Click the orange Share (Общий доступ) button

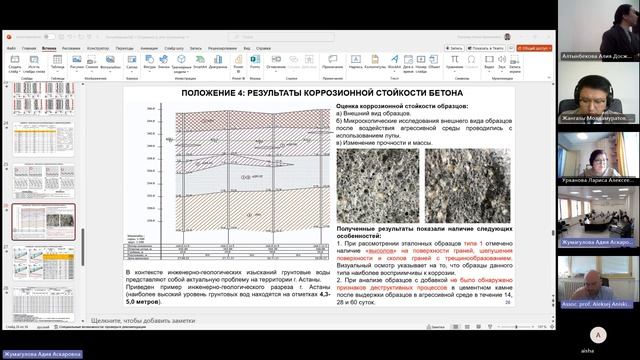pos(534,48)
